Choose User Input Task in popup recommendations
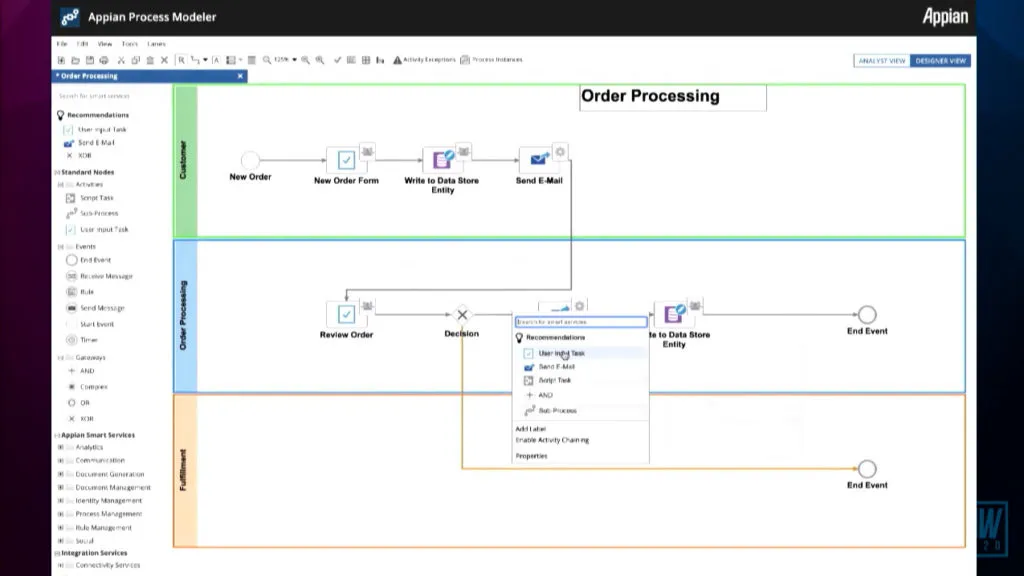The height and width of the screenshot is (576, 1024). coord(581,353)
